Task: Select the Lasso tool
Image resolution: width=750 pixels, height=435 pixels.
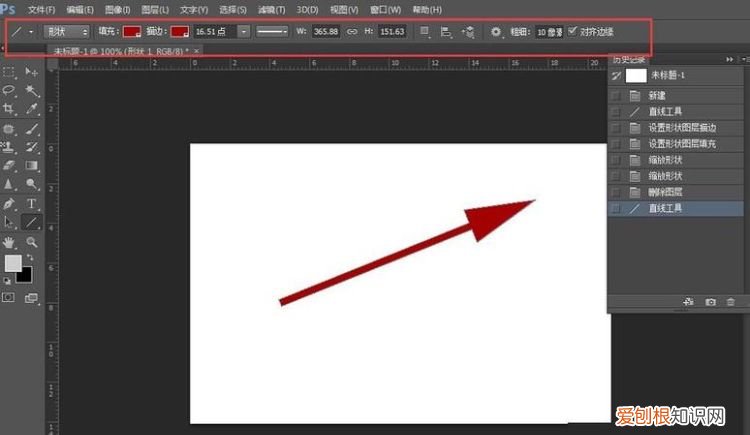Action: click(9, 90)
